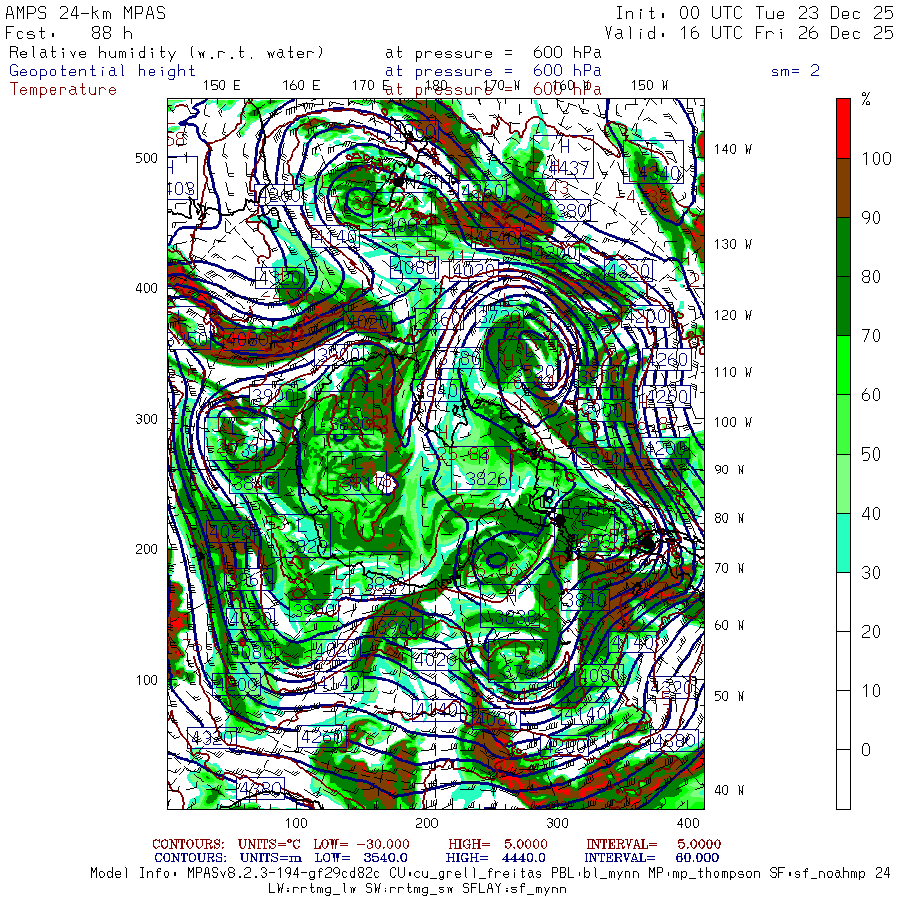Click the "H 4437" high height label box
The image size is (900, 900).
click(x=563, y=157)
